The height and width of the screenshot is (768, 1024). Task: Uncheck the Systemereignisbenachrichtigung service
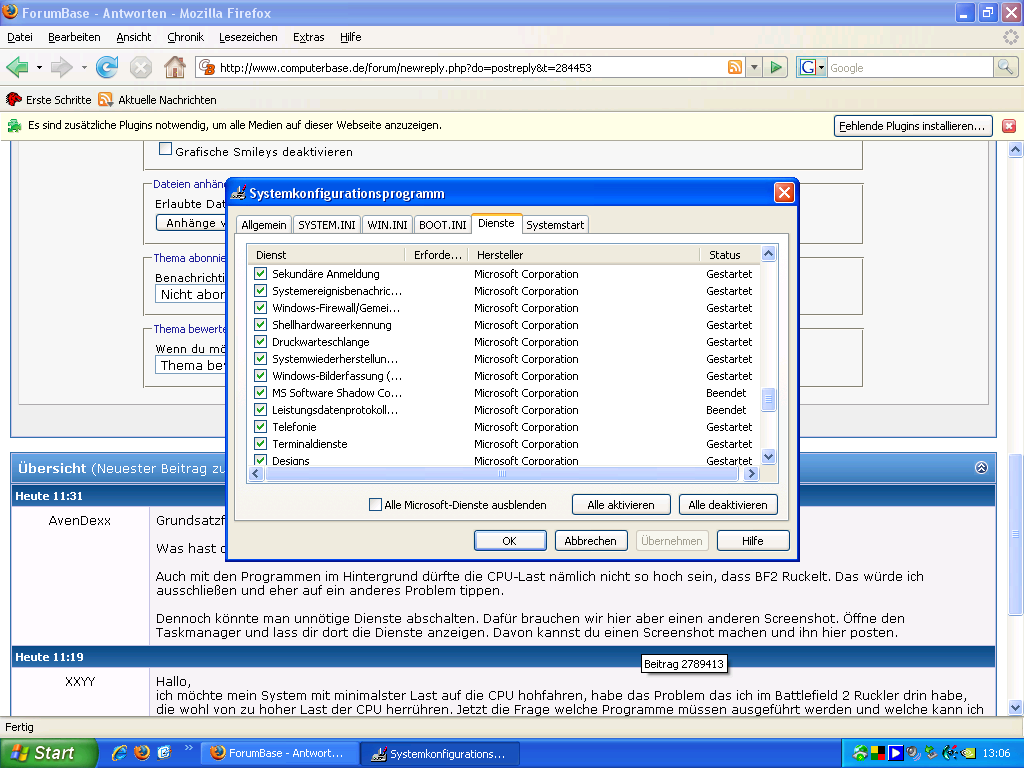pyautogui.click(x=261, y=291)
